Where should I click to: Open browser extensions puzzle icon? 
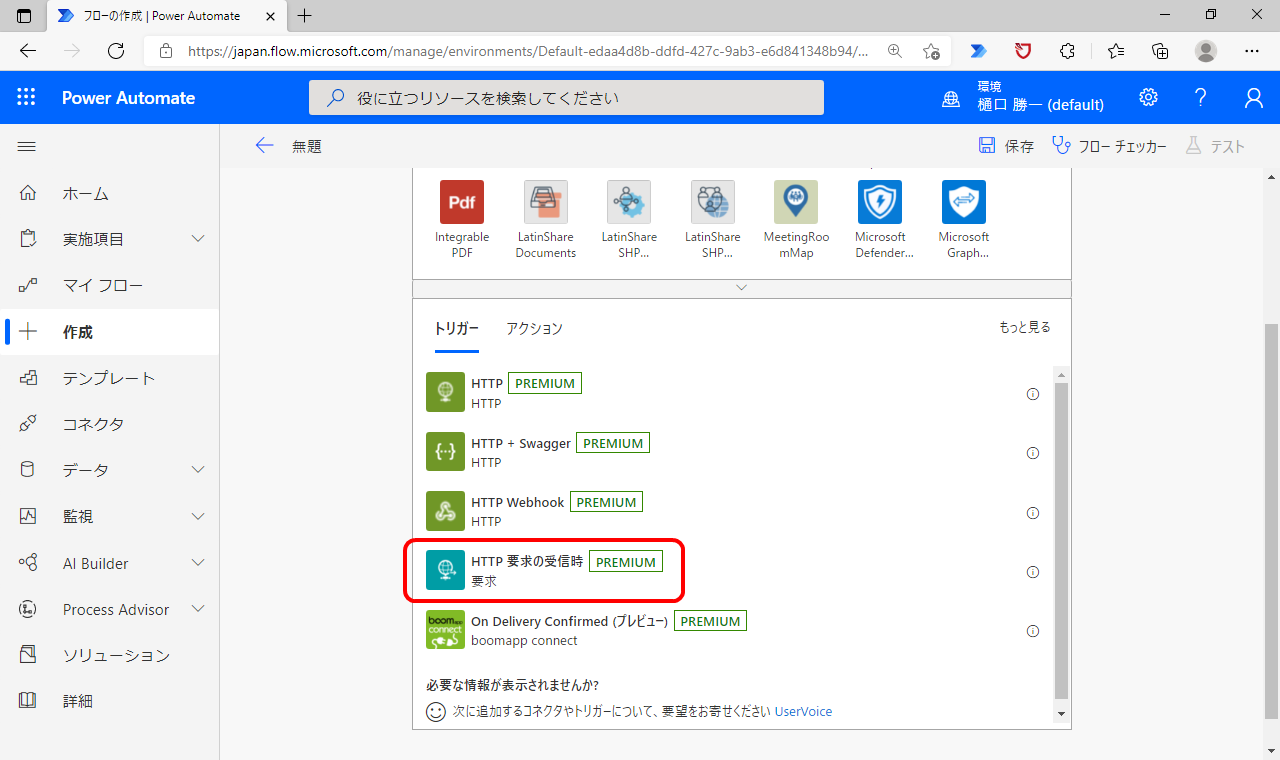(x=1068, y=51)
